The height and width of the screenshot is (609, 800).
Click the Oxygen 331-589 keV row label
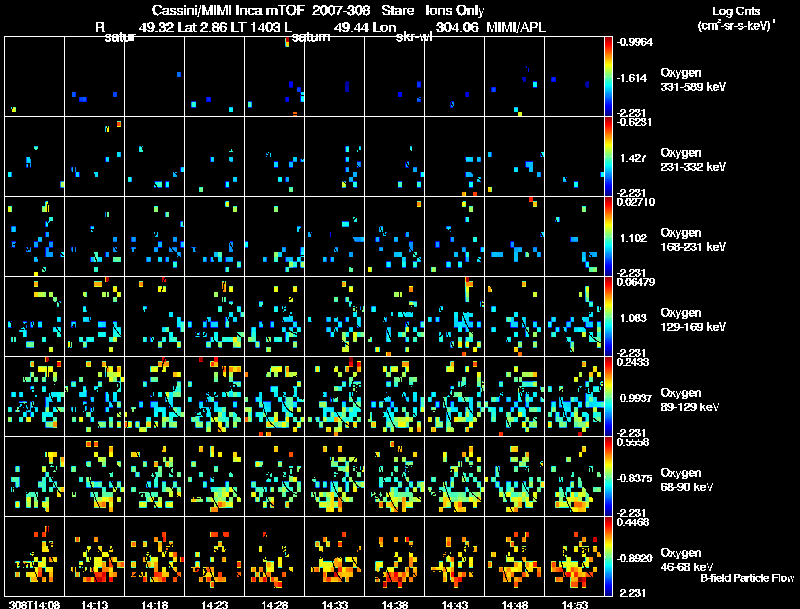coord(693,80)
